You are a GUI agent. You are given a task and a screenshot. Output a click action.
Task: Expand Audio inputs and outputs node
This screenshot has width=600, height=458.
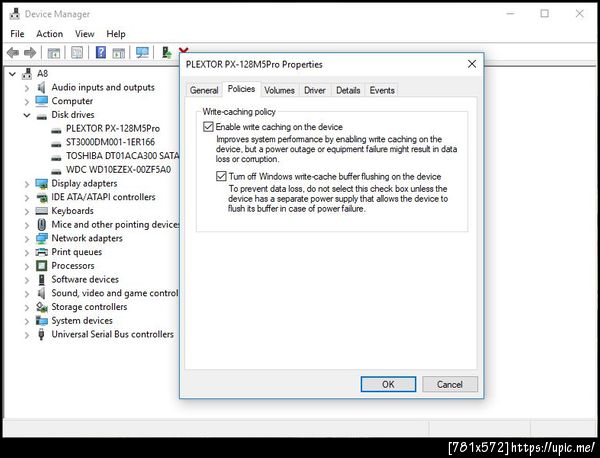coord(27,88)
